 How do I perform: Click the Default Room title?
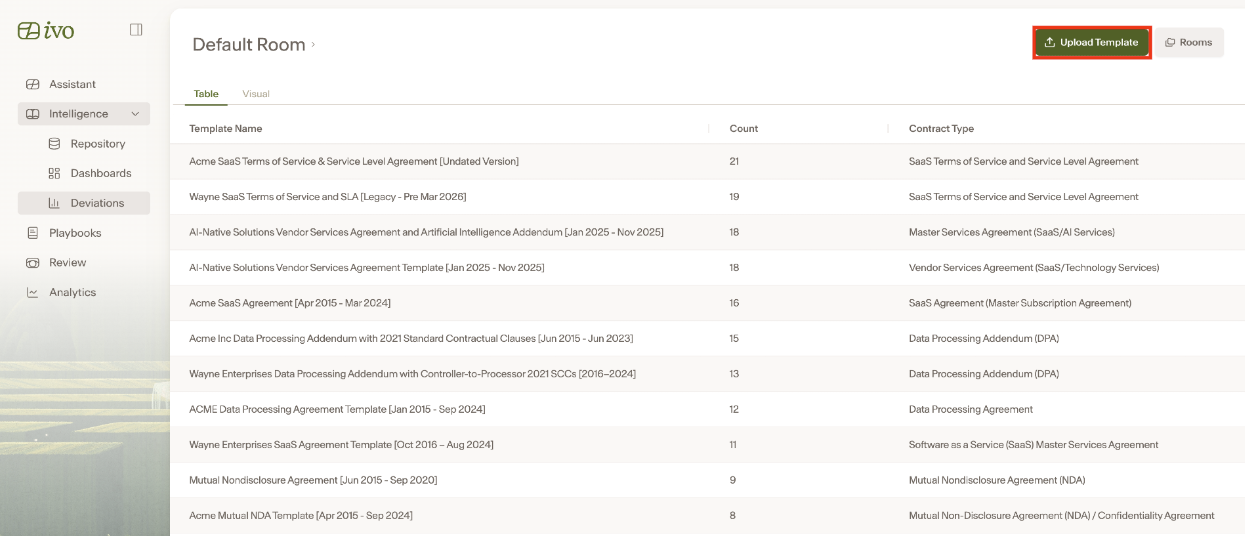[x=249, y=44]
